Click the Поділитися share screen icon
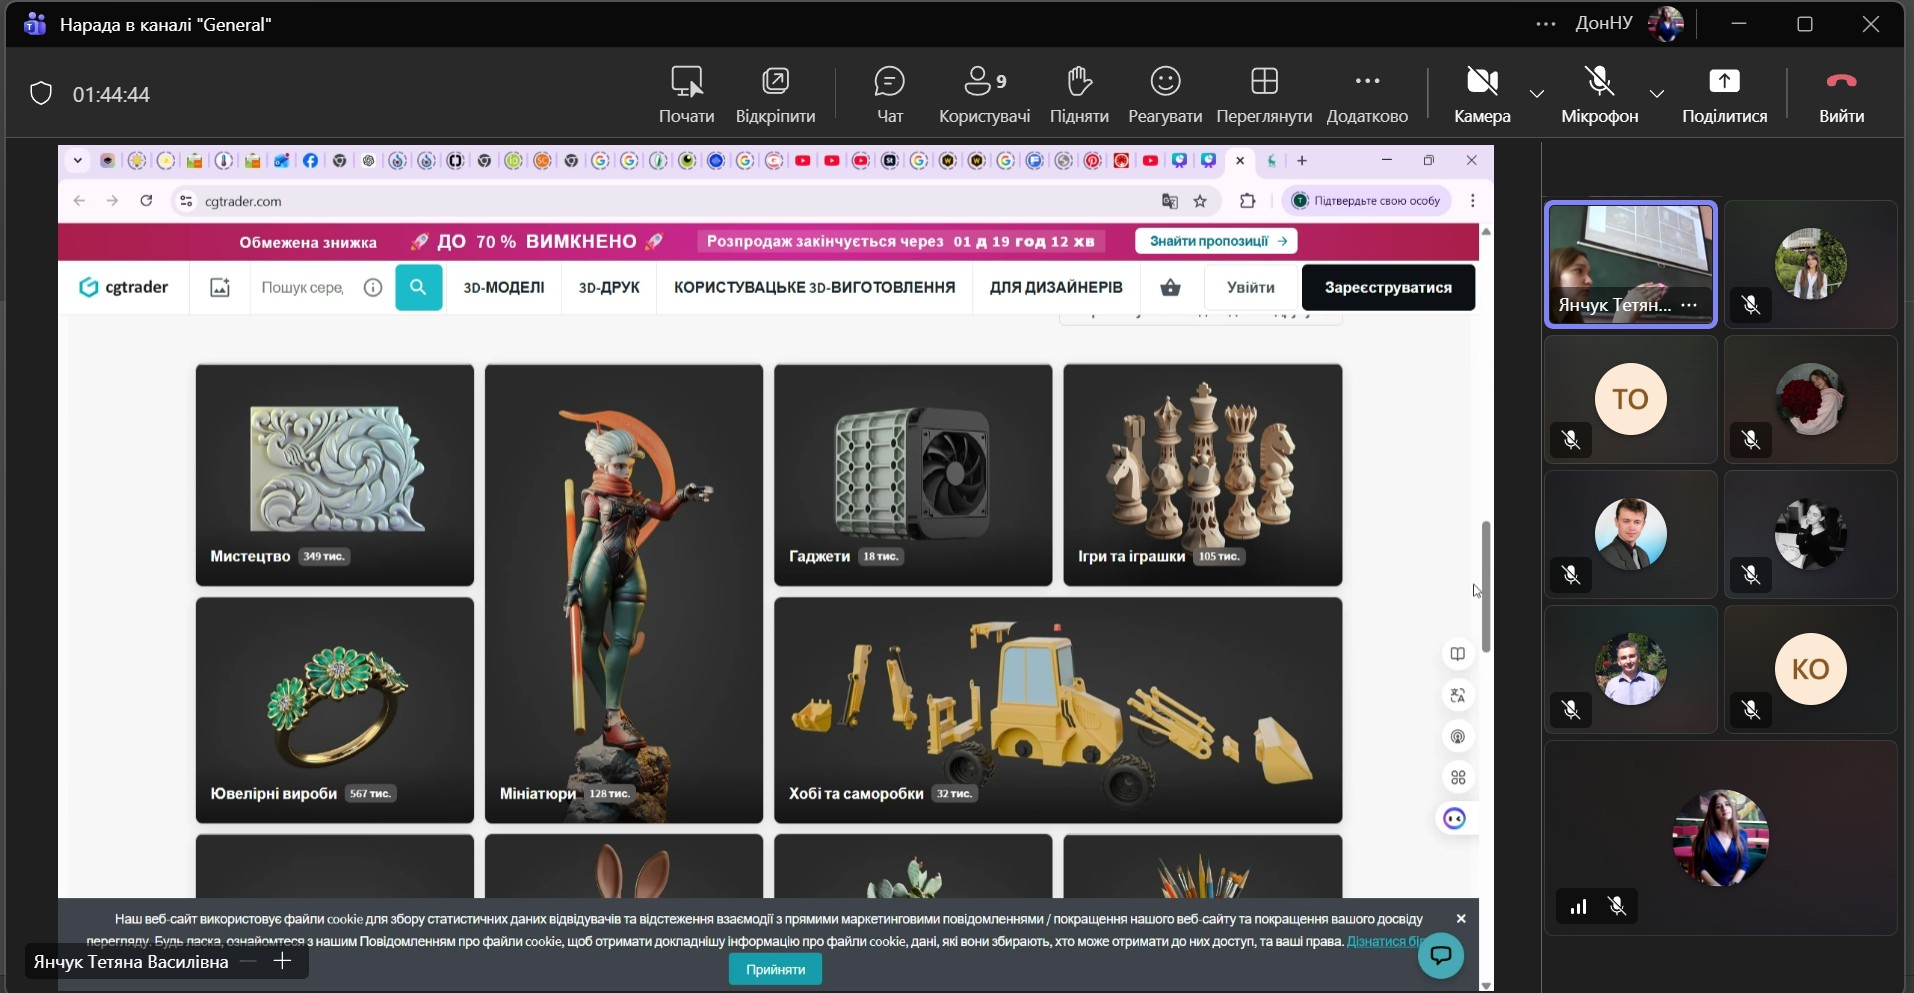 (x=1724, y=82)
